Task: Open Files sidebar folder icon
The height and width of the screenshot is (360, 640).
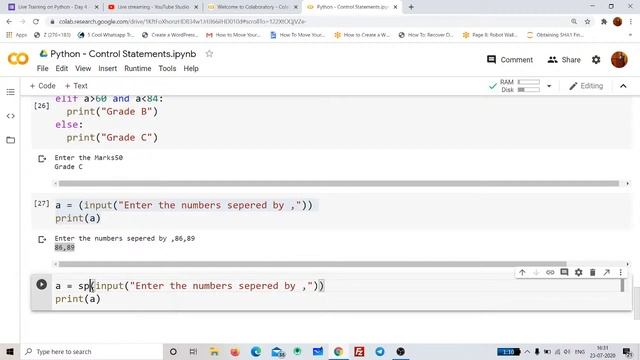Action: [11, 140]
